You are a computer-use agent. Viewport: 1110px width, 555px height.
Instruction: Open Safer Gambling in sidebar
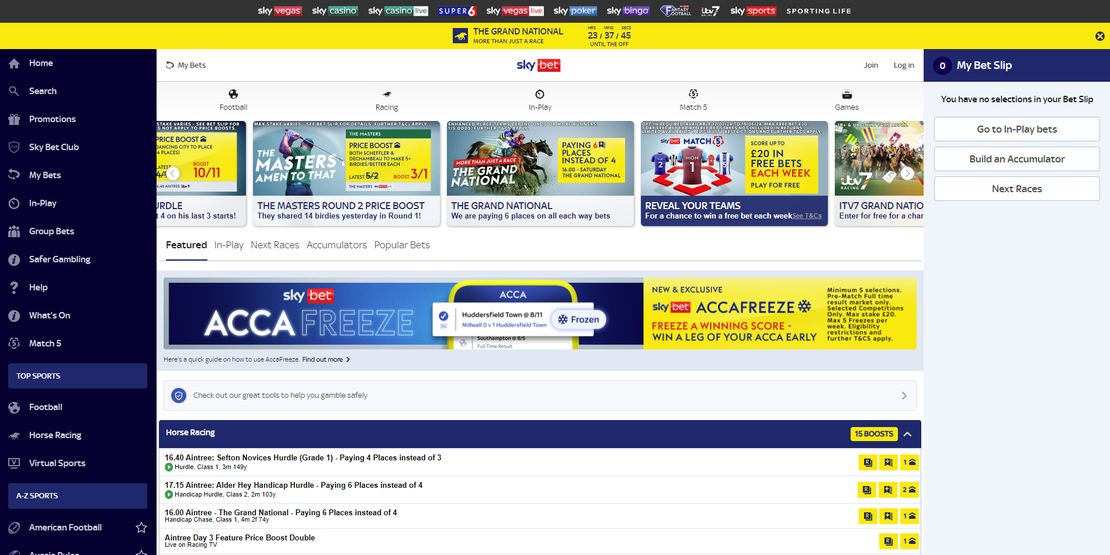coord(59,259)
